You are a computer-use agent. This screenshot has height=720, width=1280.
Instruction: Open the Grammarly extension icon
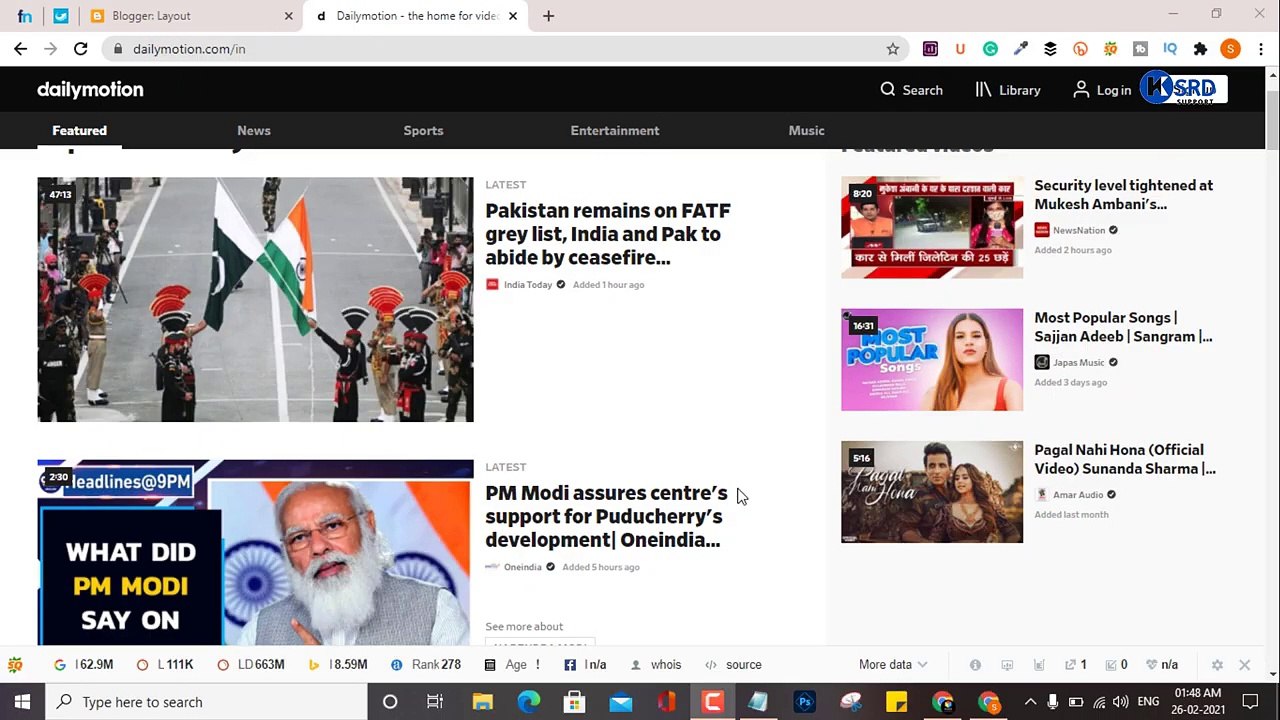pos(990,49)
